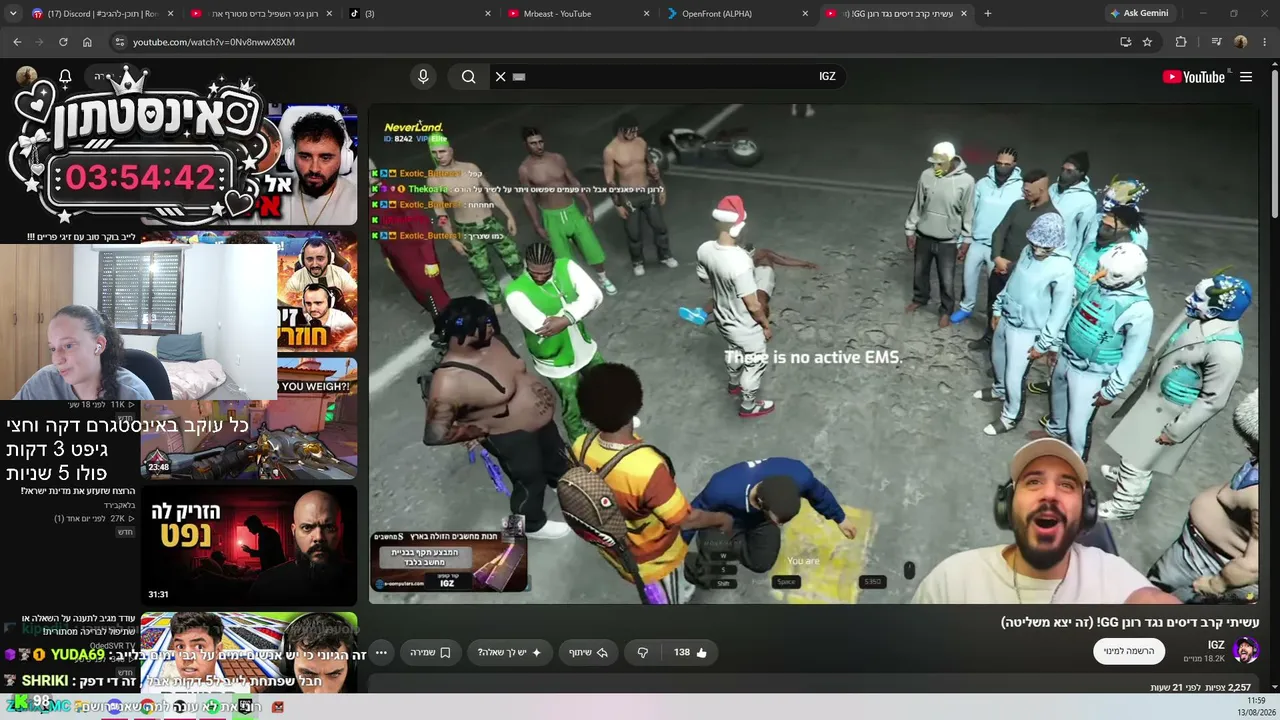Click the voice search microphone icon
Viewport: 1280px width, 720px height.
coord(423,77)
